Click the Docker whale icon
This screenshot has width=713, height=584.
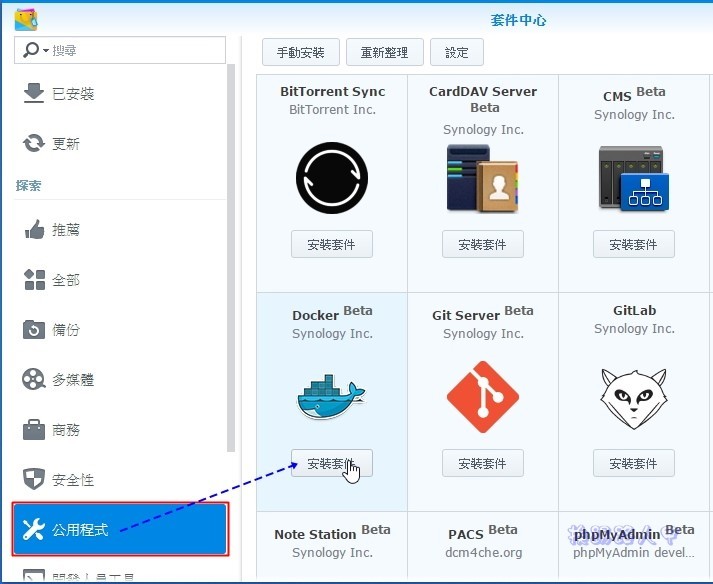tap(331, 396)
